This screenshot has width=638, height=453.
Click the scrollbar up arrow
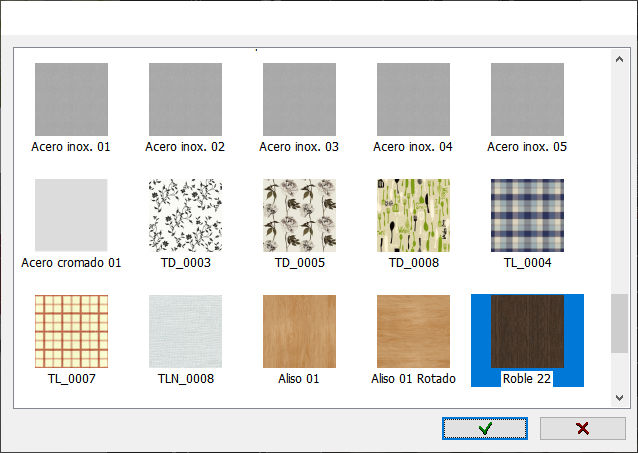(619, 59)
